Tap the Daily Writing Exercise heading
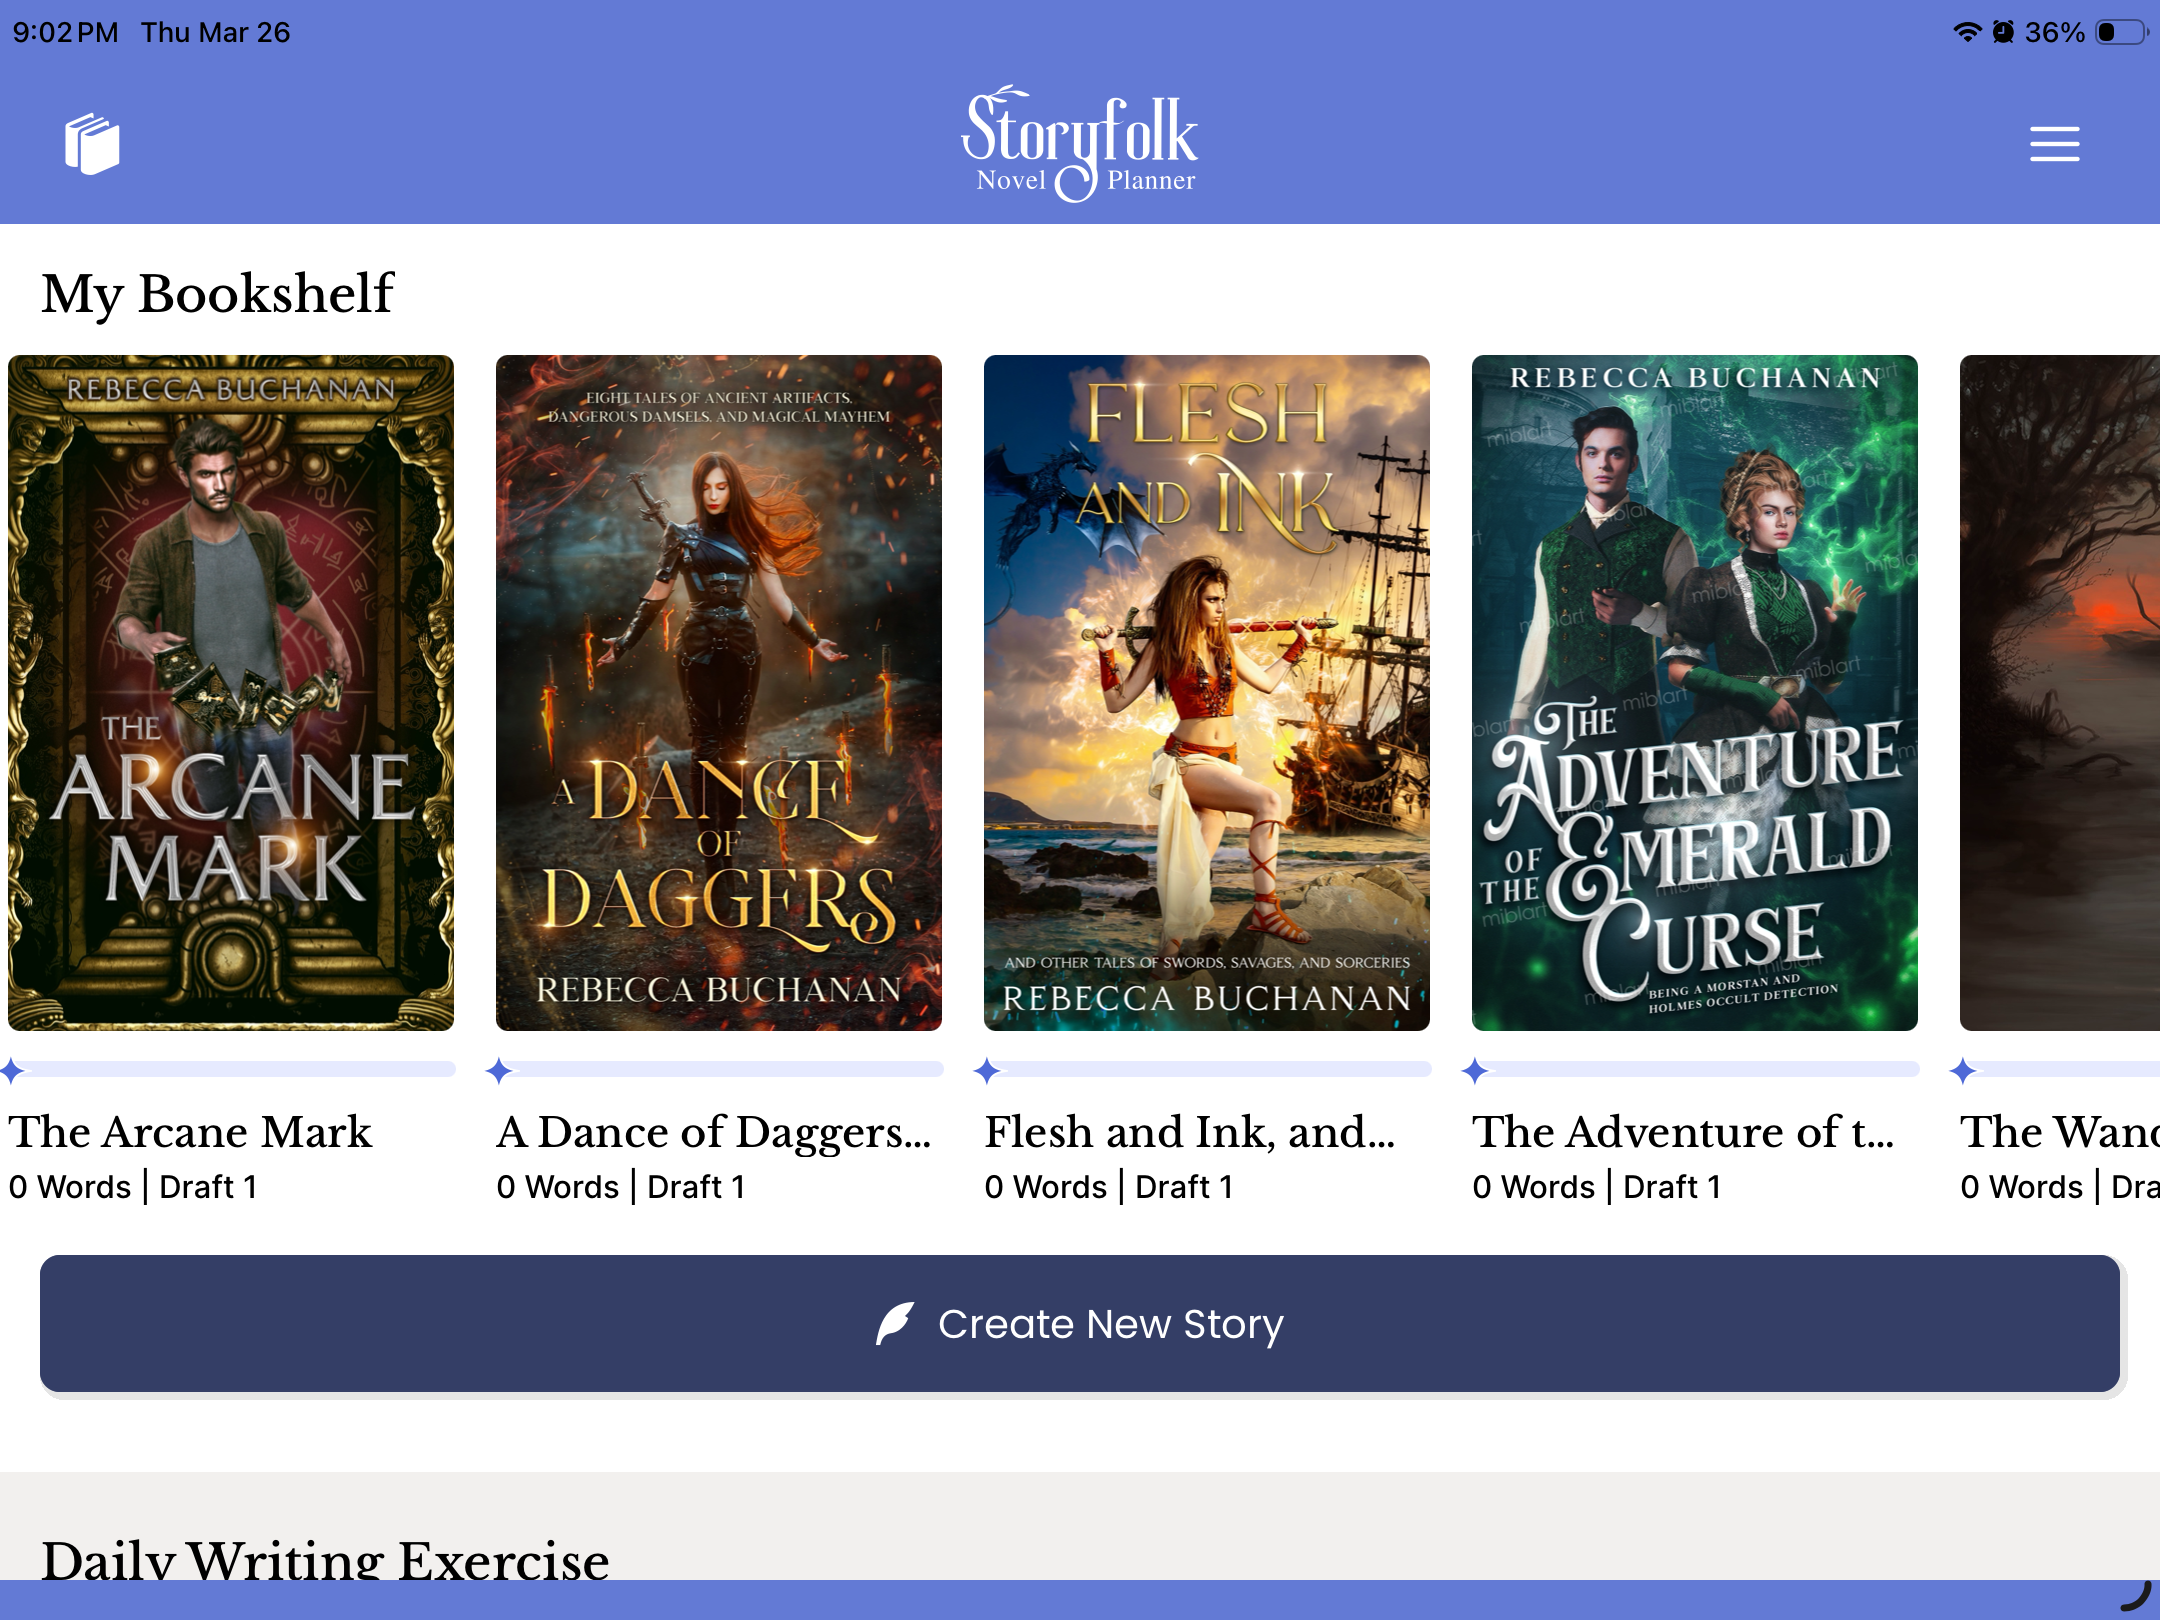The width and height of the screenshot is (2160, 1620). pos(325,1558)
